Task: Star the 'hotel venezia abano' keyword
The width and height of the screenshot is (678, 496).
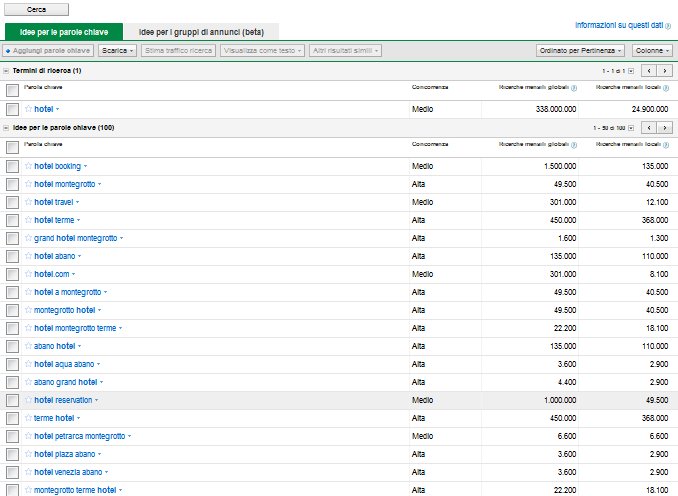Action: pos(29,472)
